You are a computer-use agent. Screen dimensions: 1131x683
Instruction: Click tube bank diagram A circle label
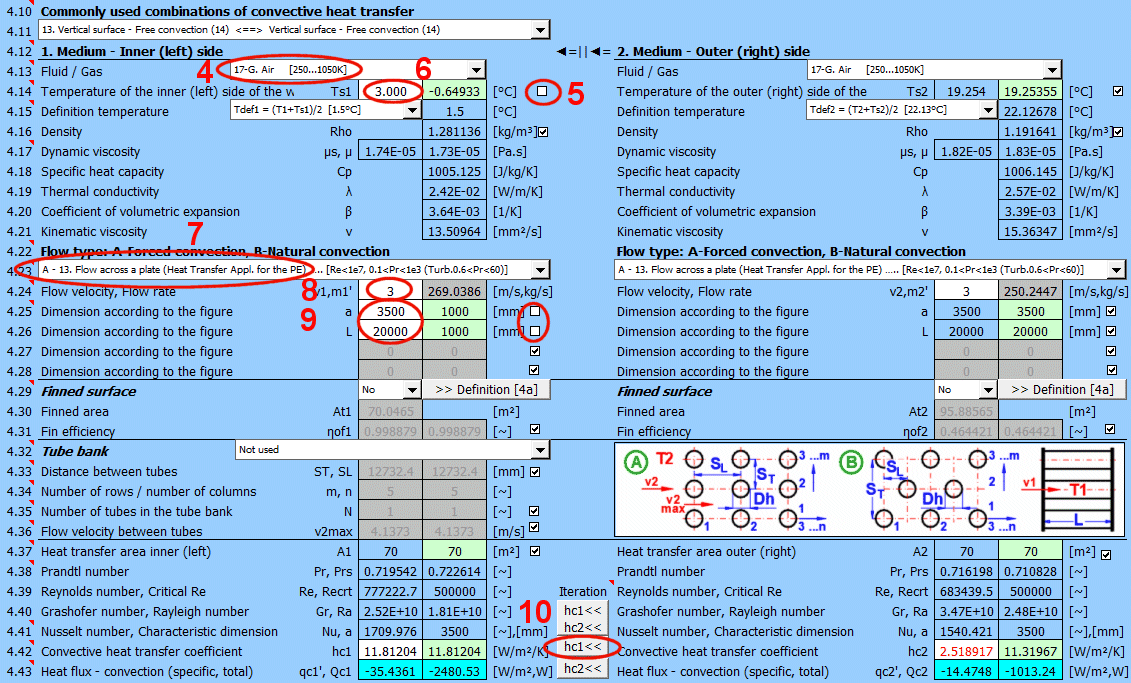[x=635, y=463]
